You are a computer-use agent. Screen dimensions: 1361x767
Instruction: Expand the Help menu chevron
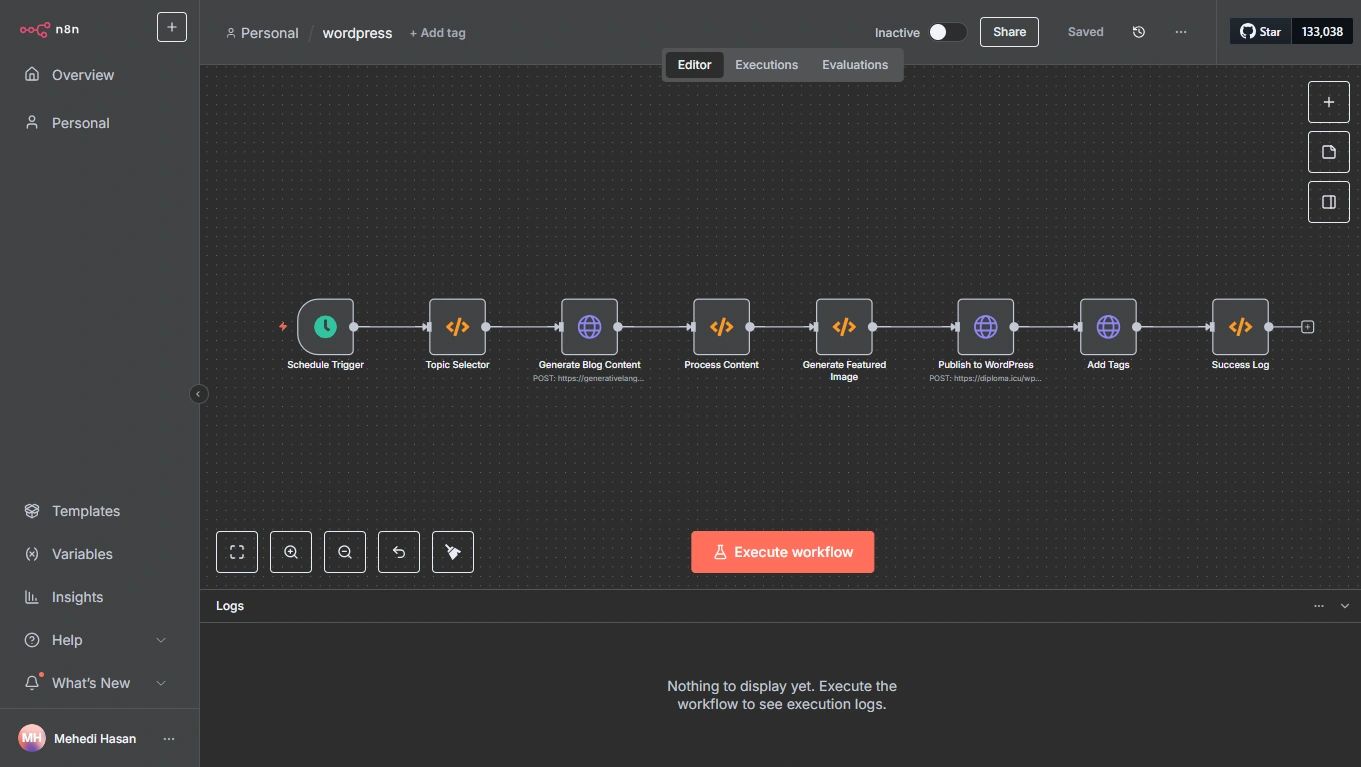[x=161, y=640]
